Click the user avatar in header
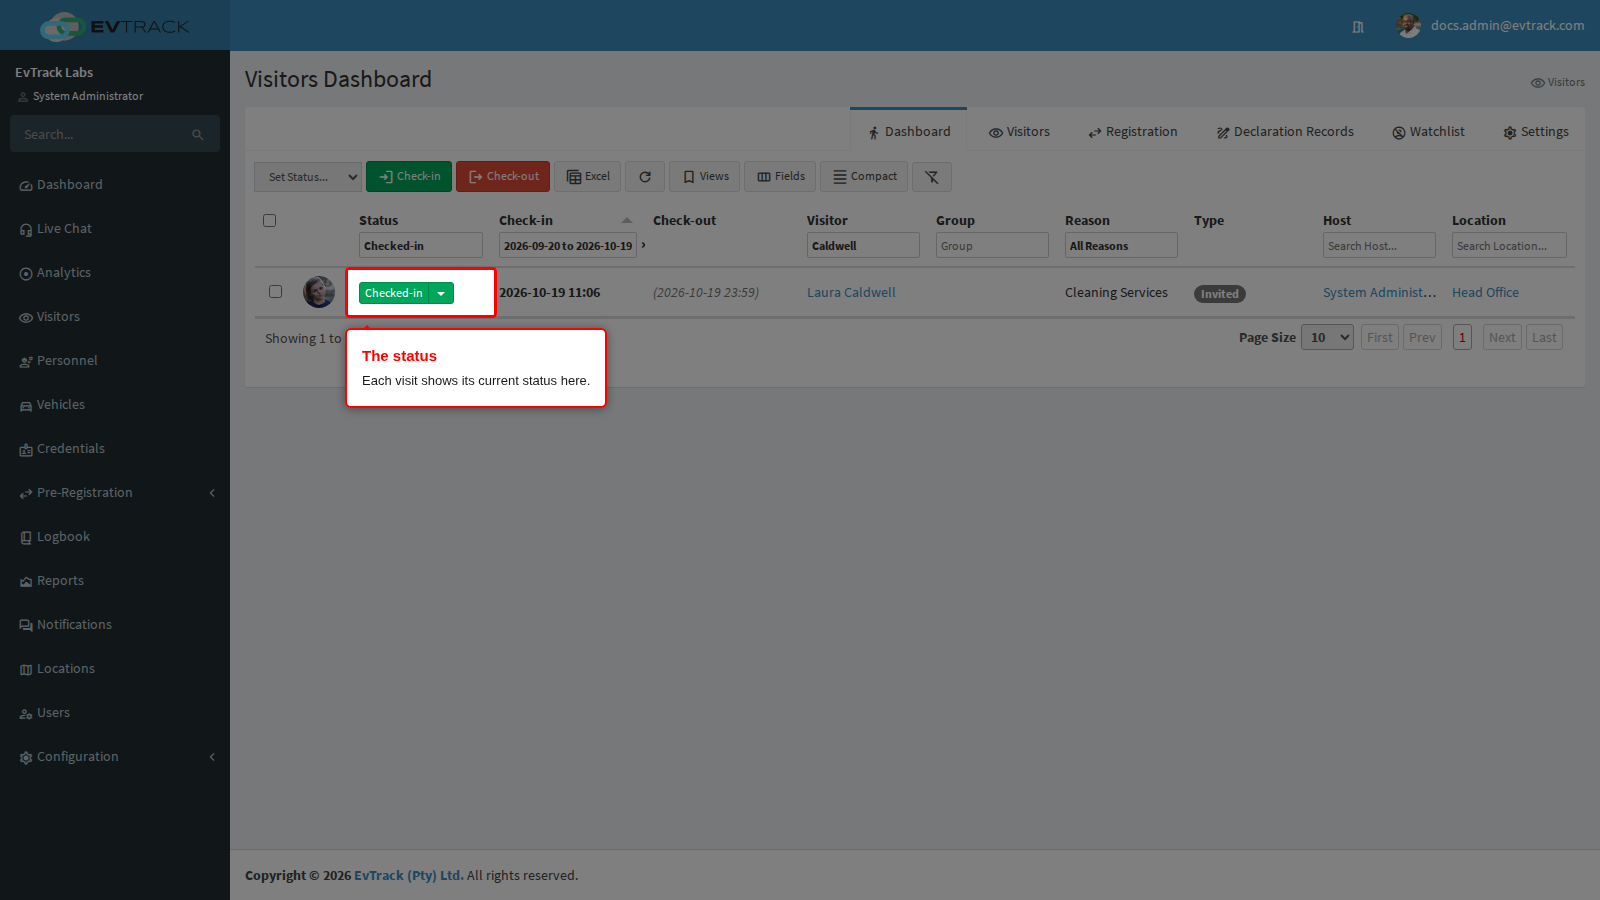This screenshot has height=900, width=1600. click(x=1409, y=26)
